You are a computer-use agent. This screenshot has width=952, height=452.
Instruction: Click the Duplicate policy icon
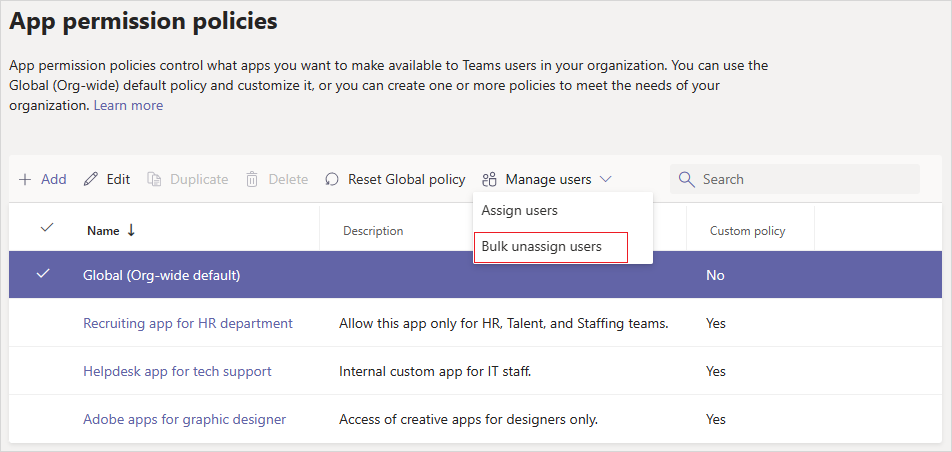point(154,180)
